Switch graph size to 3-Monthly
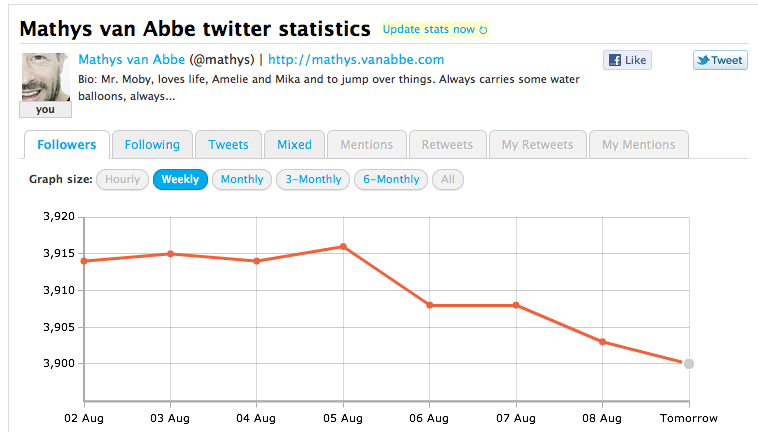 313,180
